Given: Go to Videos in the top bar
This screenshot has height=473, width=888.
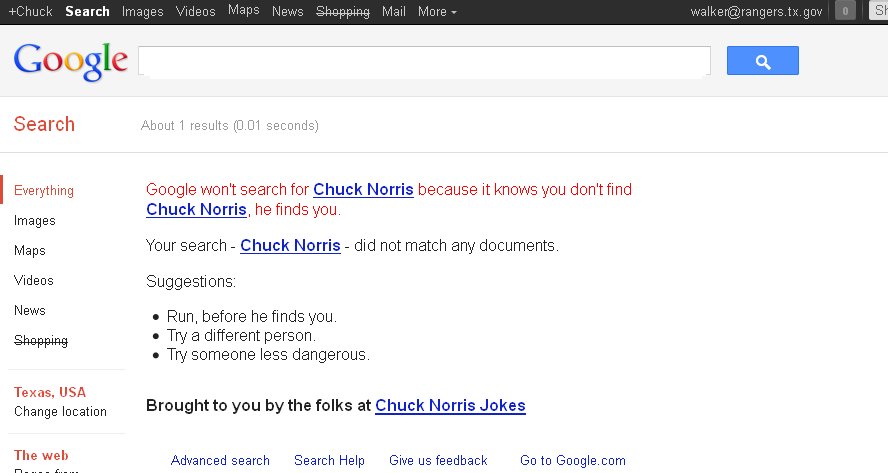Looking at the screenshot, I should [x=195, y=12].
